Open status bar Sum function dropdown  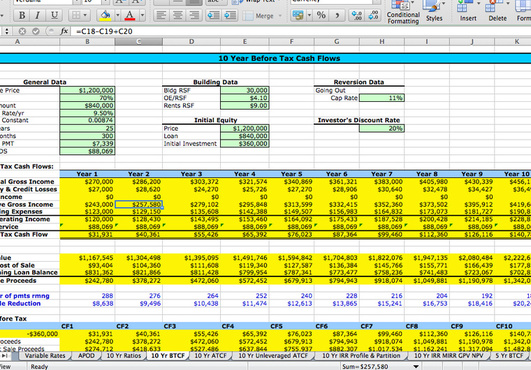[x=416, y=367]
